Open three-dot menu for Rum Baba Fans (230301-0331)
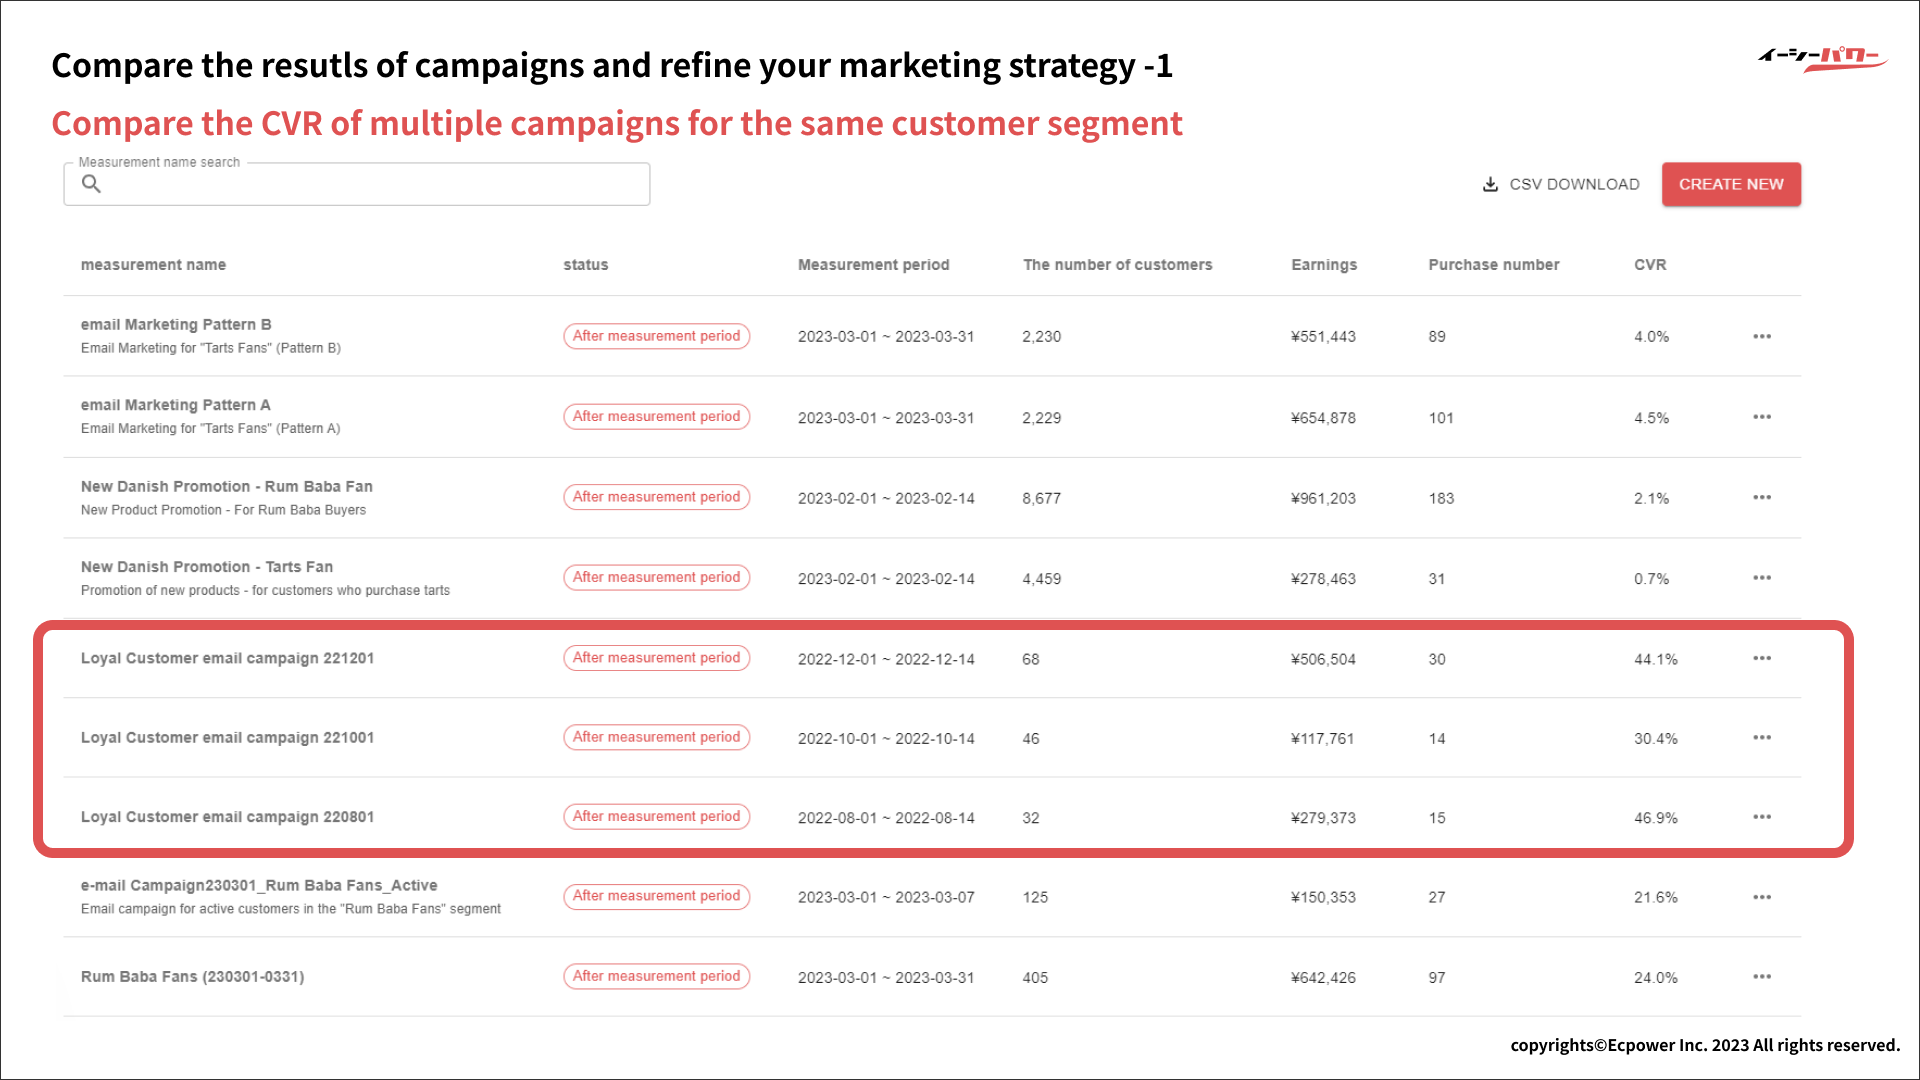Image resolution: width=1920 pixels, height=1080 pixels. pyautogui.click(x=1762, y=977)
